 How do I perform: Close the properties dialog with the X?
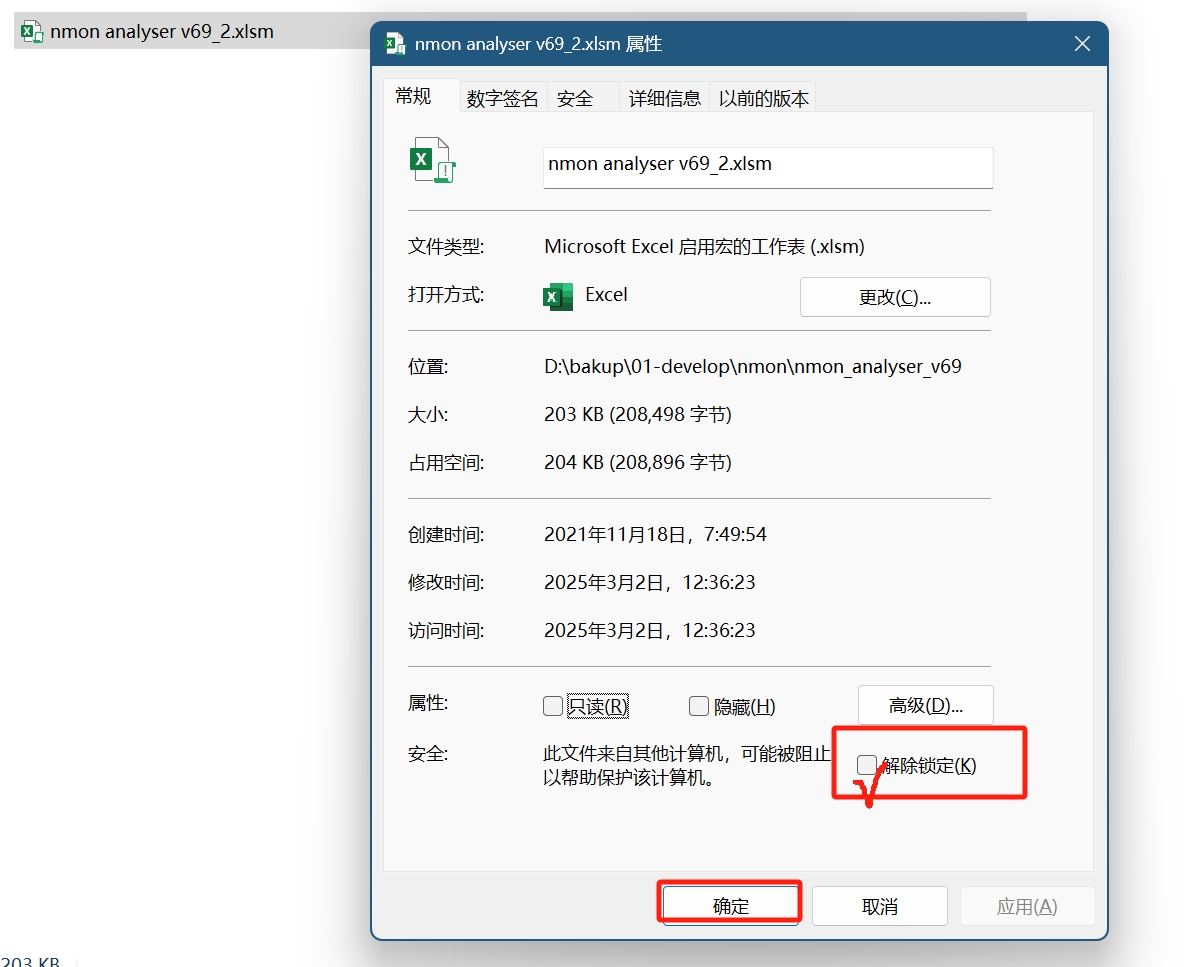[1081, 43]
